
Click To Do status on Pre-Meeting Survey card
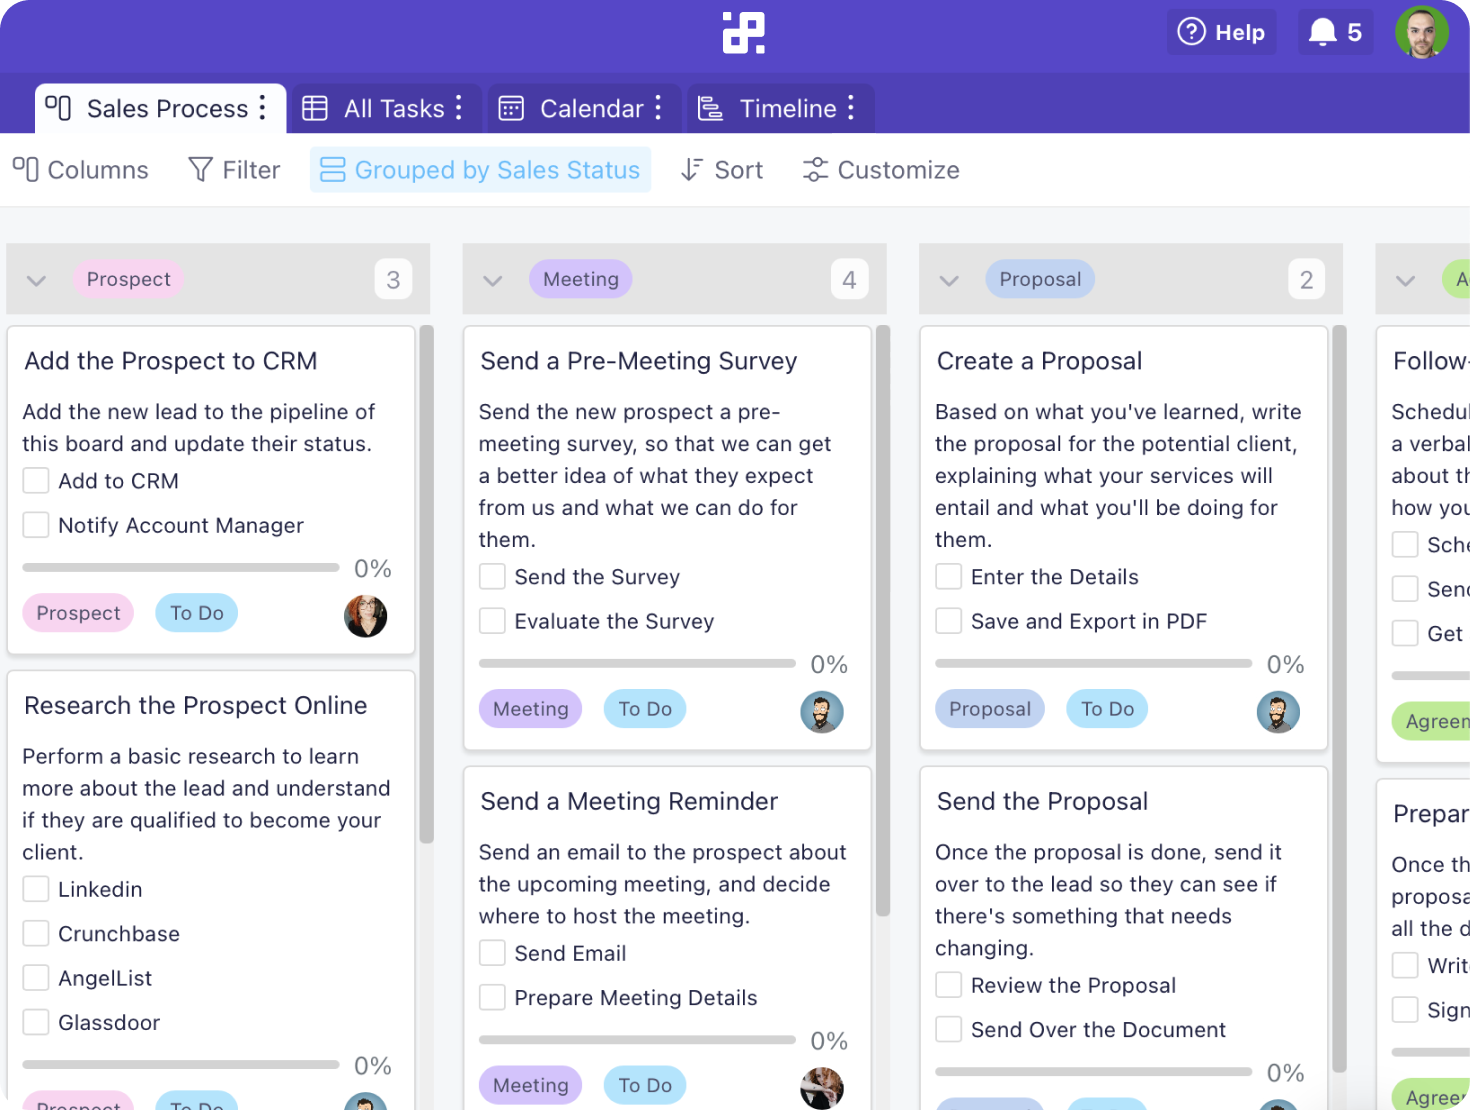coord(645,709)
